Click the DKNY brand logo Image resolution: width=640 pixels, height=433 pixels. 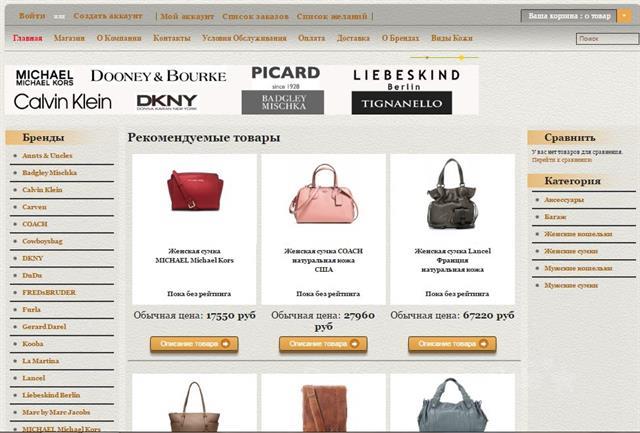167,102
